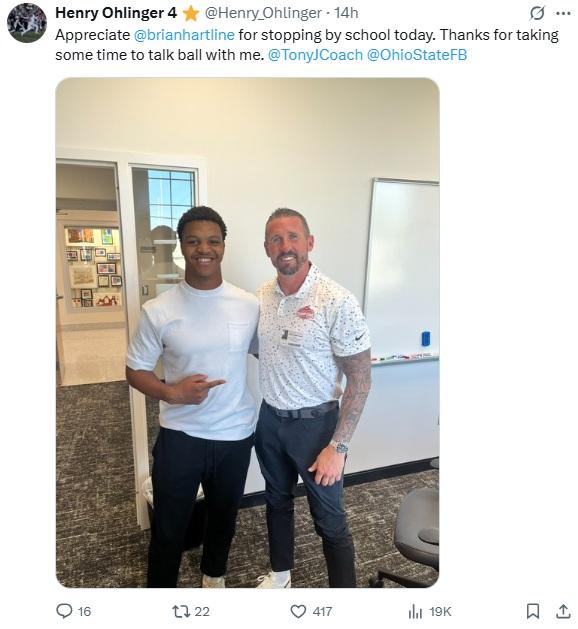Enlarge the attached photo
Screen dimensions: 578x629
247,333
